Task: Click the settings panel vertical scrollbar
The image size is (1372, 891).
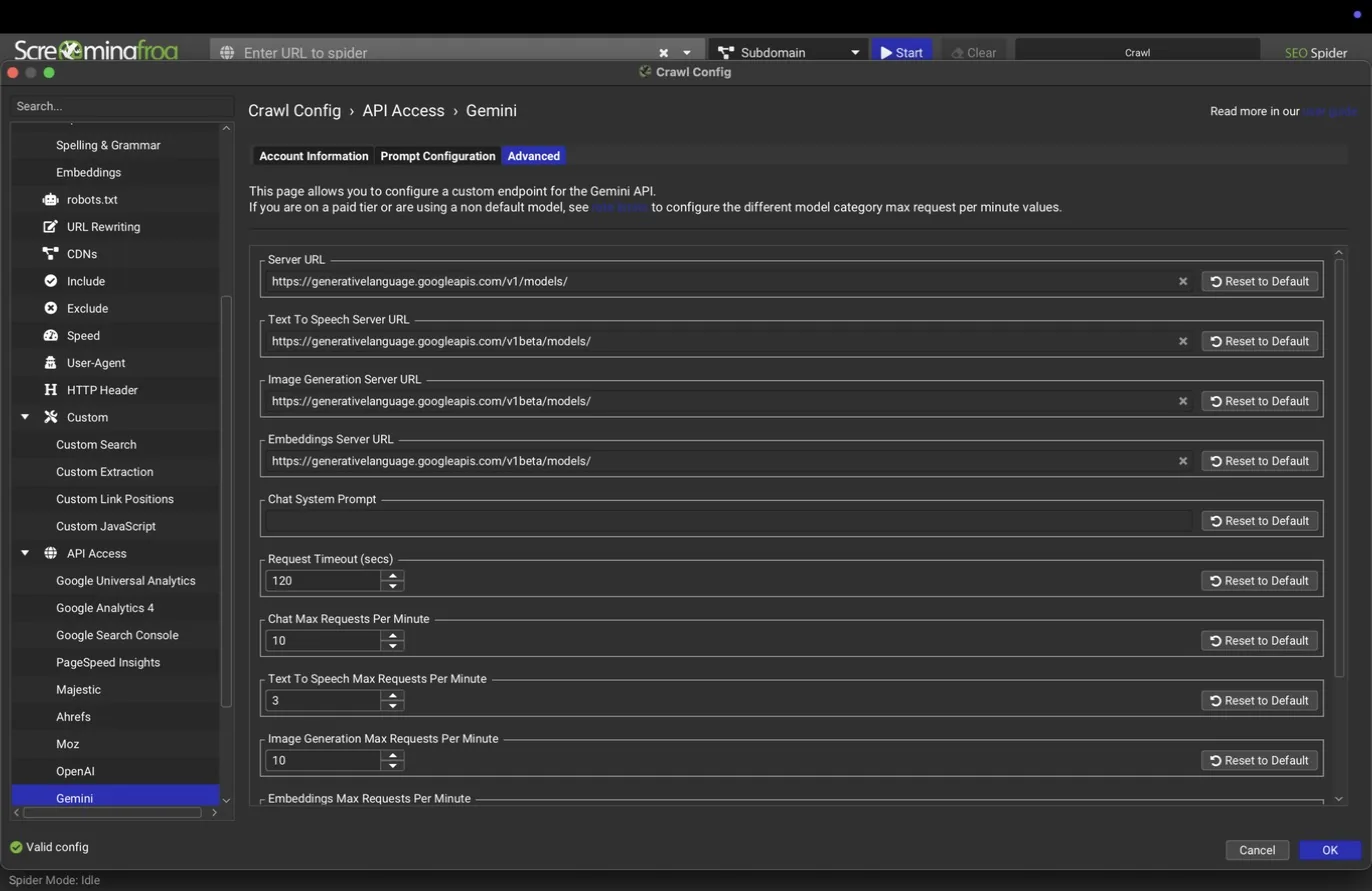Action: [x=1340, y=468]
